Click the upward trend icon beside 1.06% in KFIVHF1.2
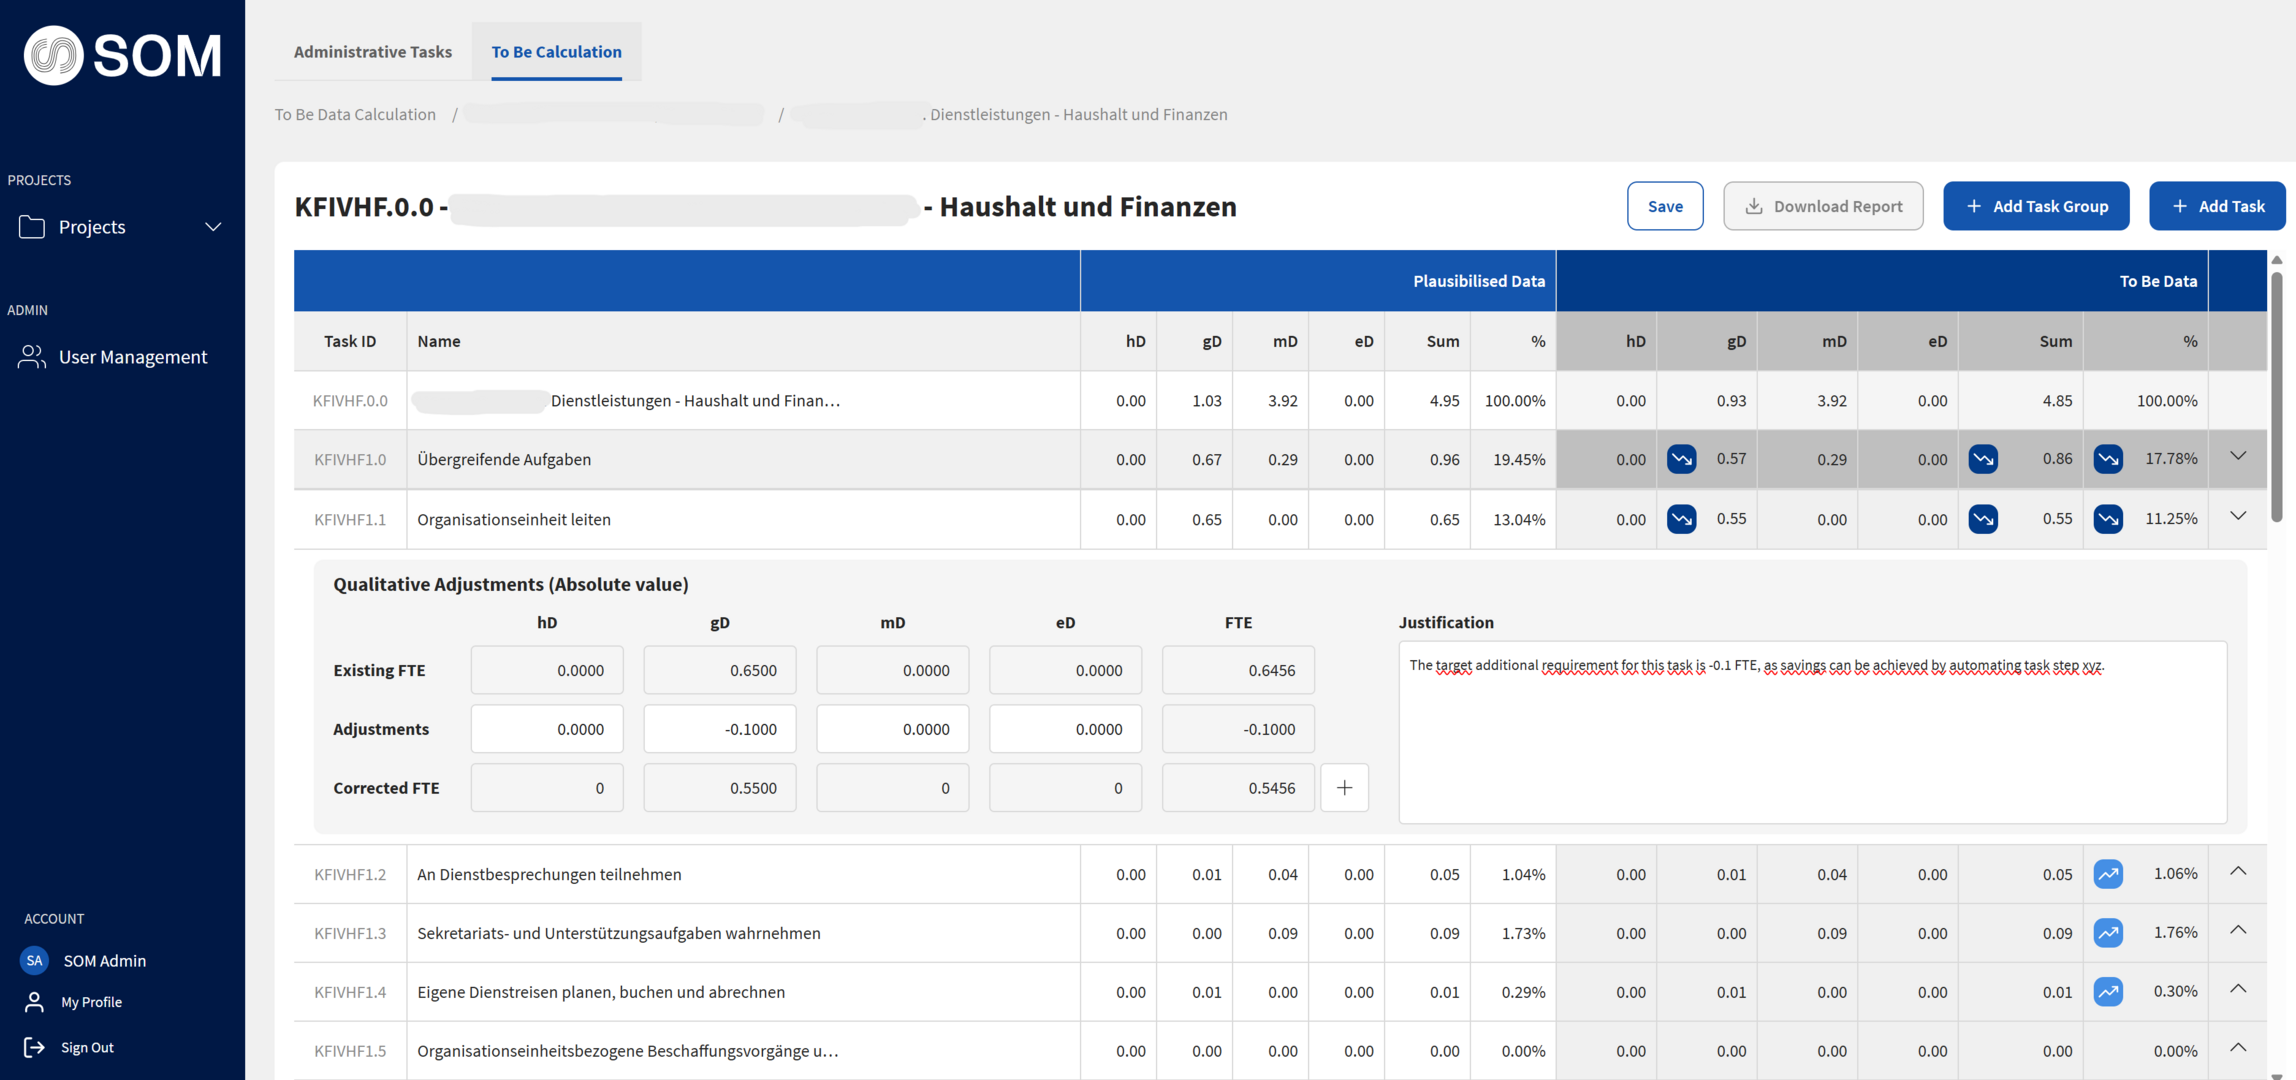Viewport: 2296px width, 1080px height. [x=2108, y=874]
